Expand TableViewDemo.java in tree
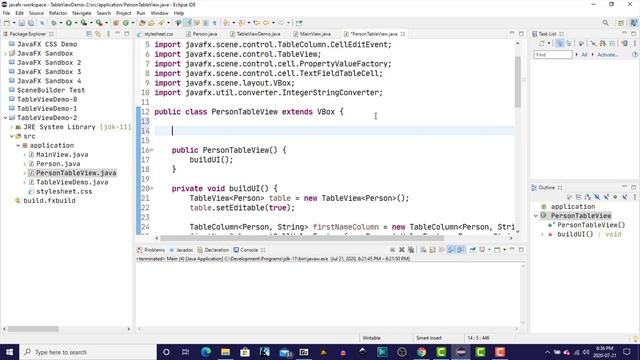640x360 pixels. click(x=25, y=182)
